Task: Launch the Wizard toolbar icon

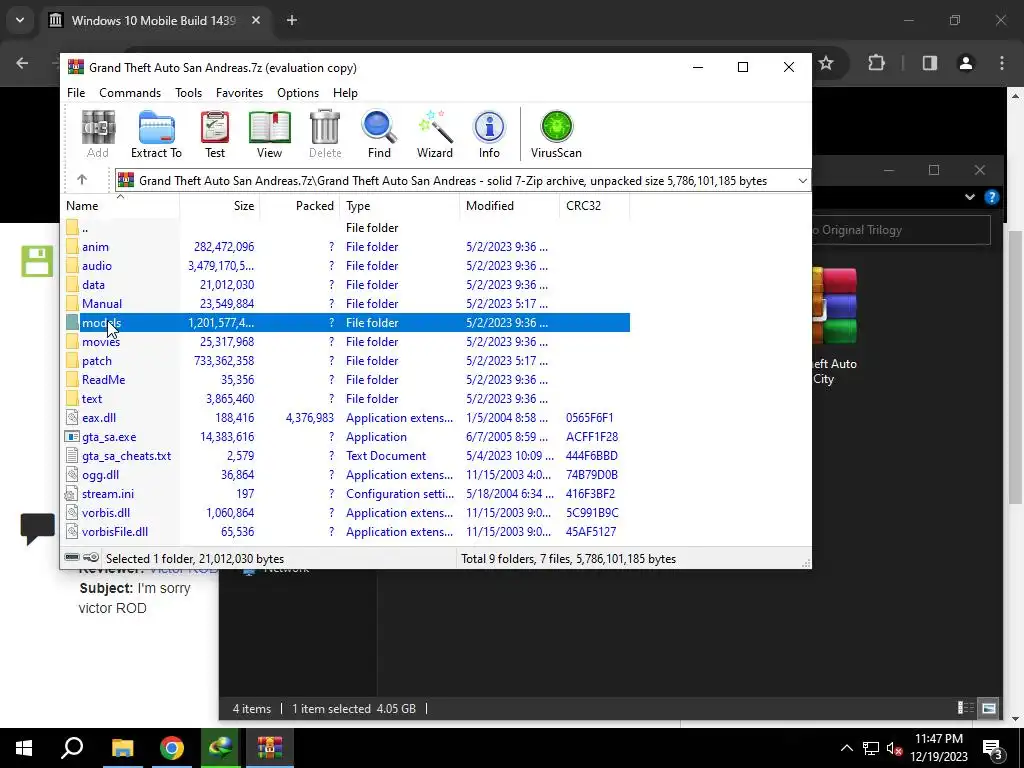Action: pos(434,134)
